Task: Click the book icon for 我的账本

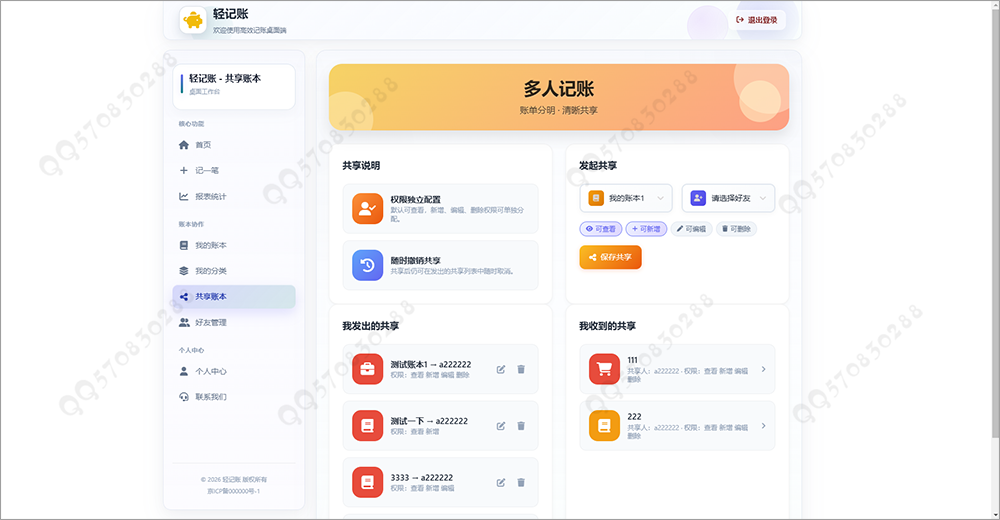Action: coord(184,245)
